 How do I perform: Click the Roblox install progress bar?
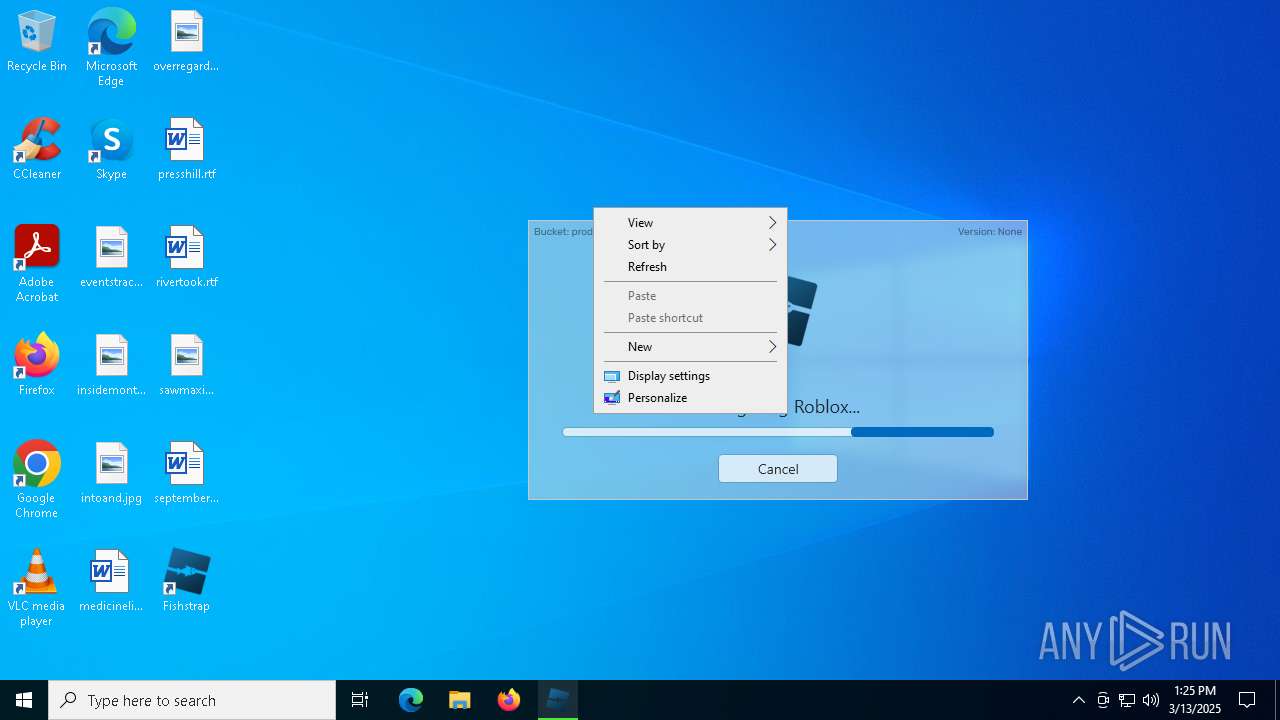pos(778,432)
